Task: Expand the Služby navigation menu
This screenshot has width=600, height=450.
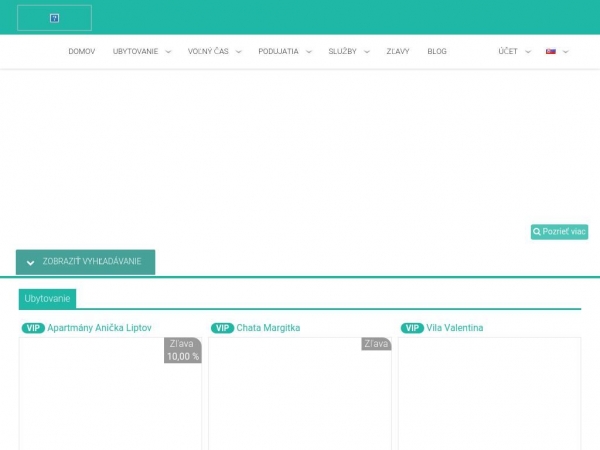Action: tap(349, 51)
